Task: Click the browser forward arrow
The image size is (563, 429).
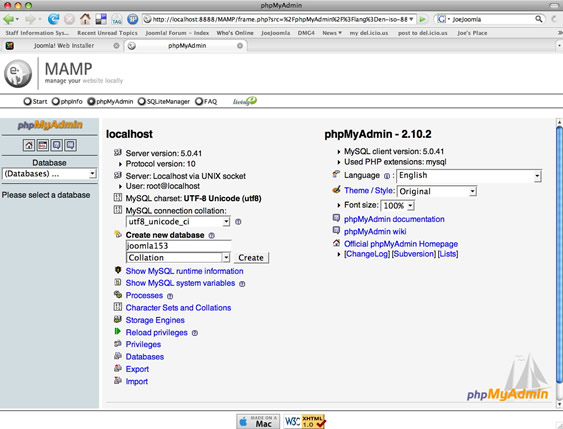Action: (31, 19)
